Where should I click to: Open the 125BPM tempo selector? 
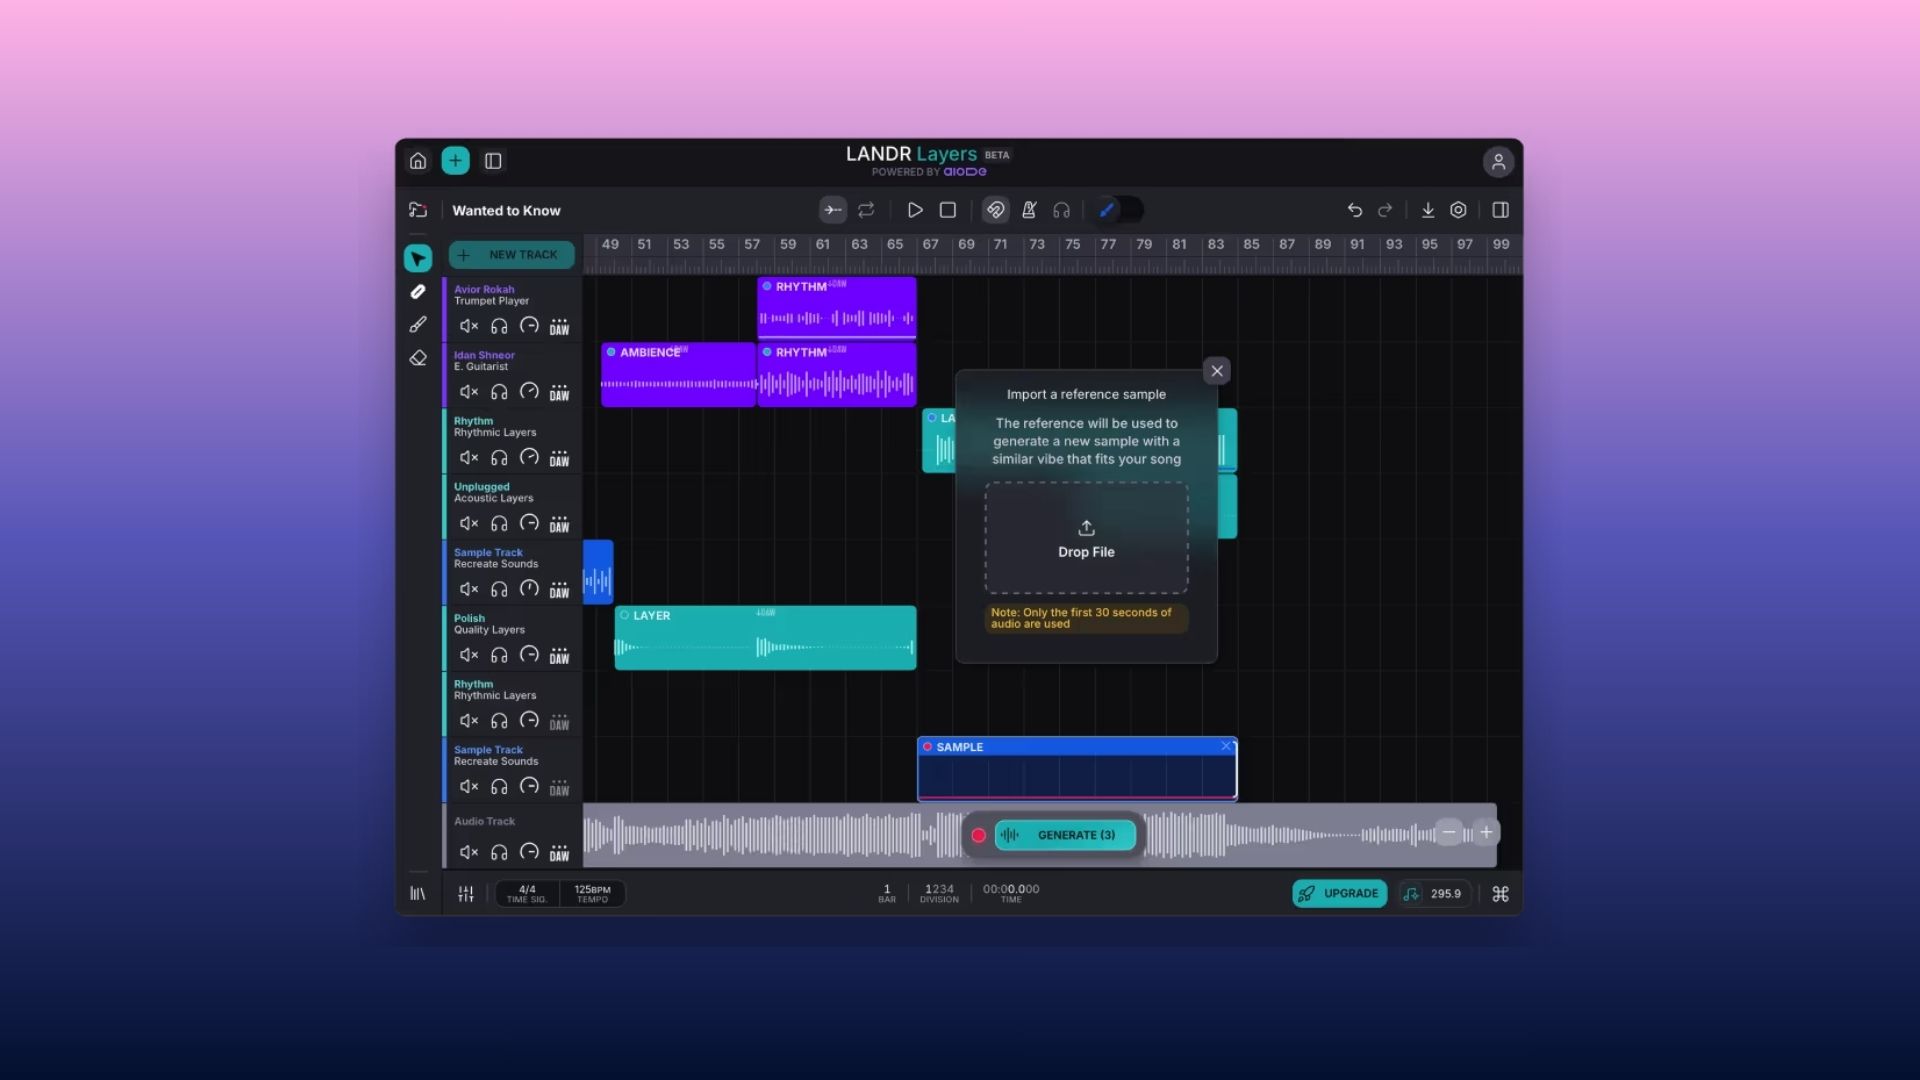coord(592,893)
